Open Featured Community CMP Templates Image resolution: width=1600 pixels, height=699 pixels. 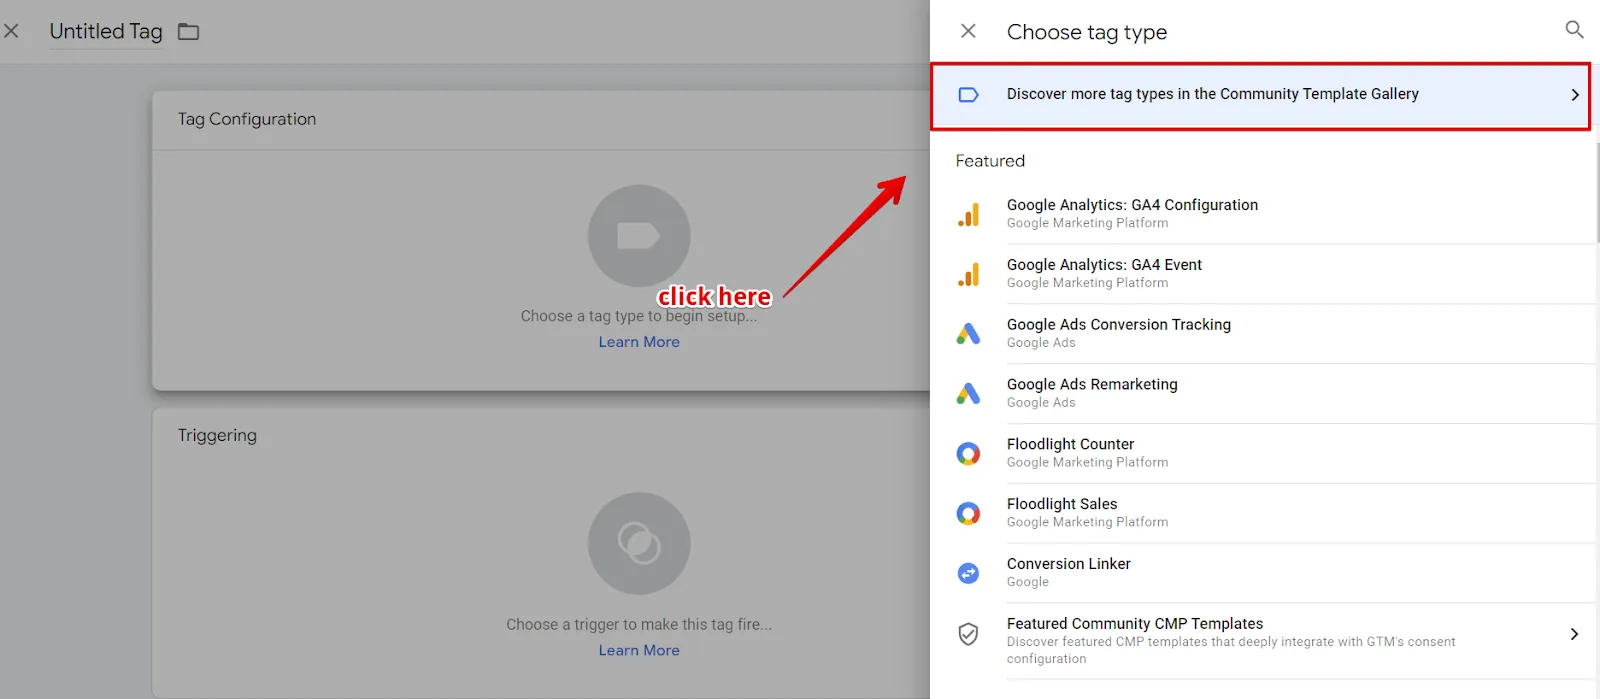1262,641
